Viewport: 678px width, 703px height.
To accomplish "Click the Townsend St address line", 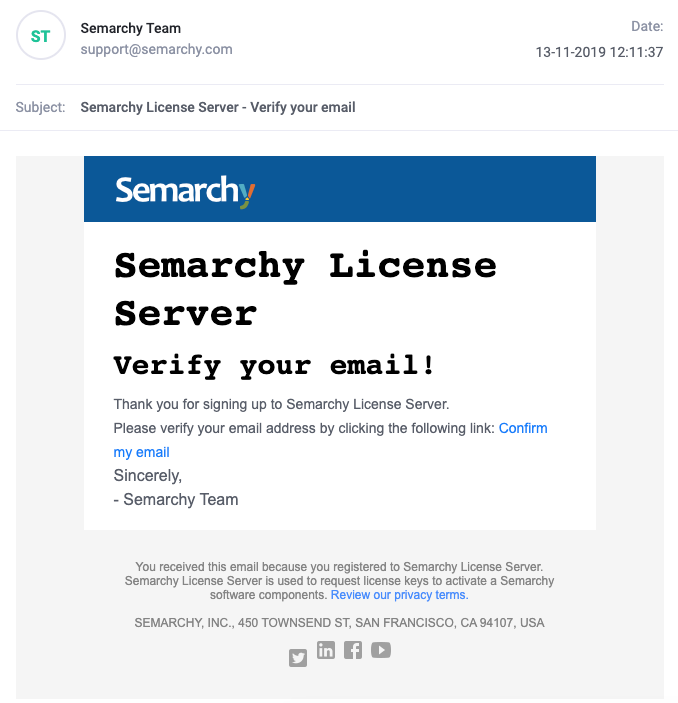I will click(x=339, y=623).
